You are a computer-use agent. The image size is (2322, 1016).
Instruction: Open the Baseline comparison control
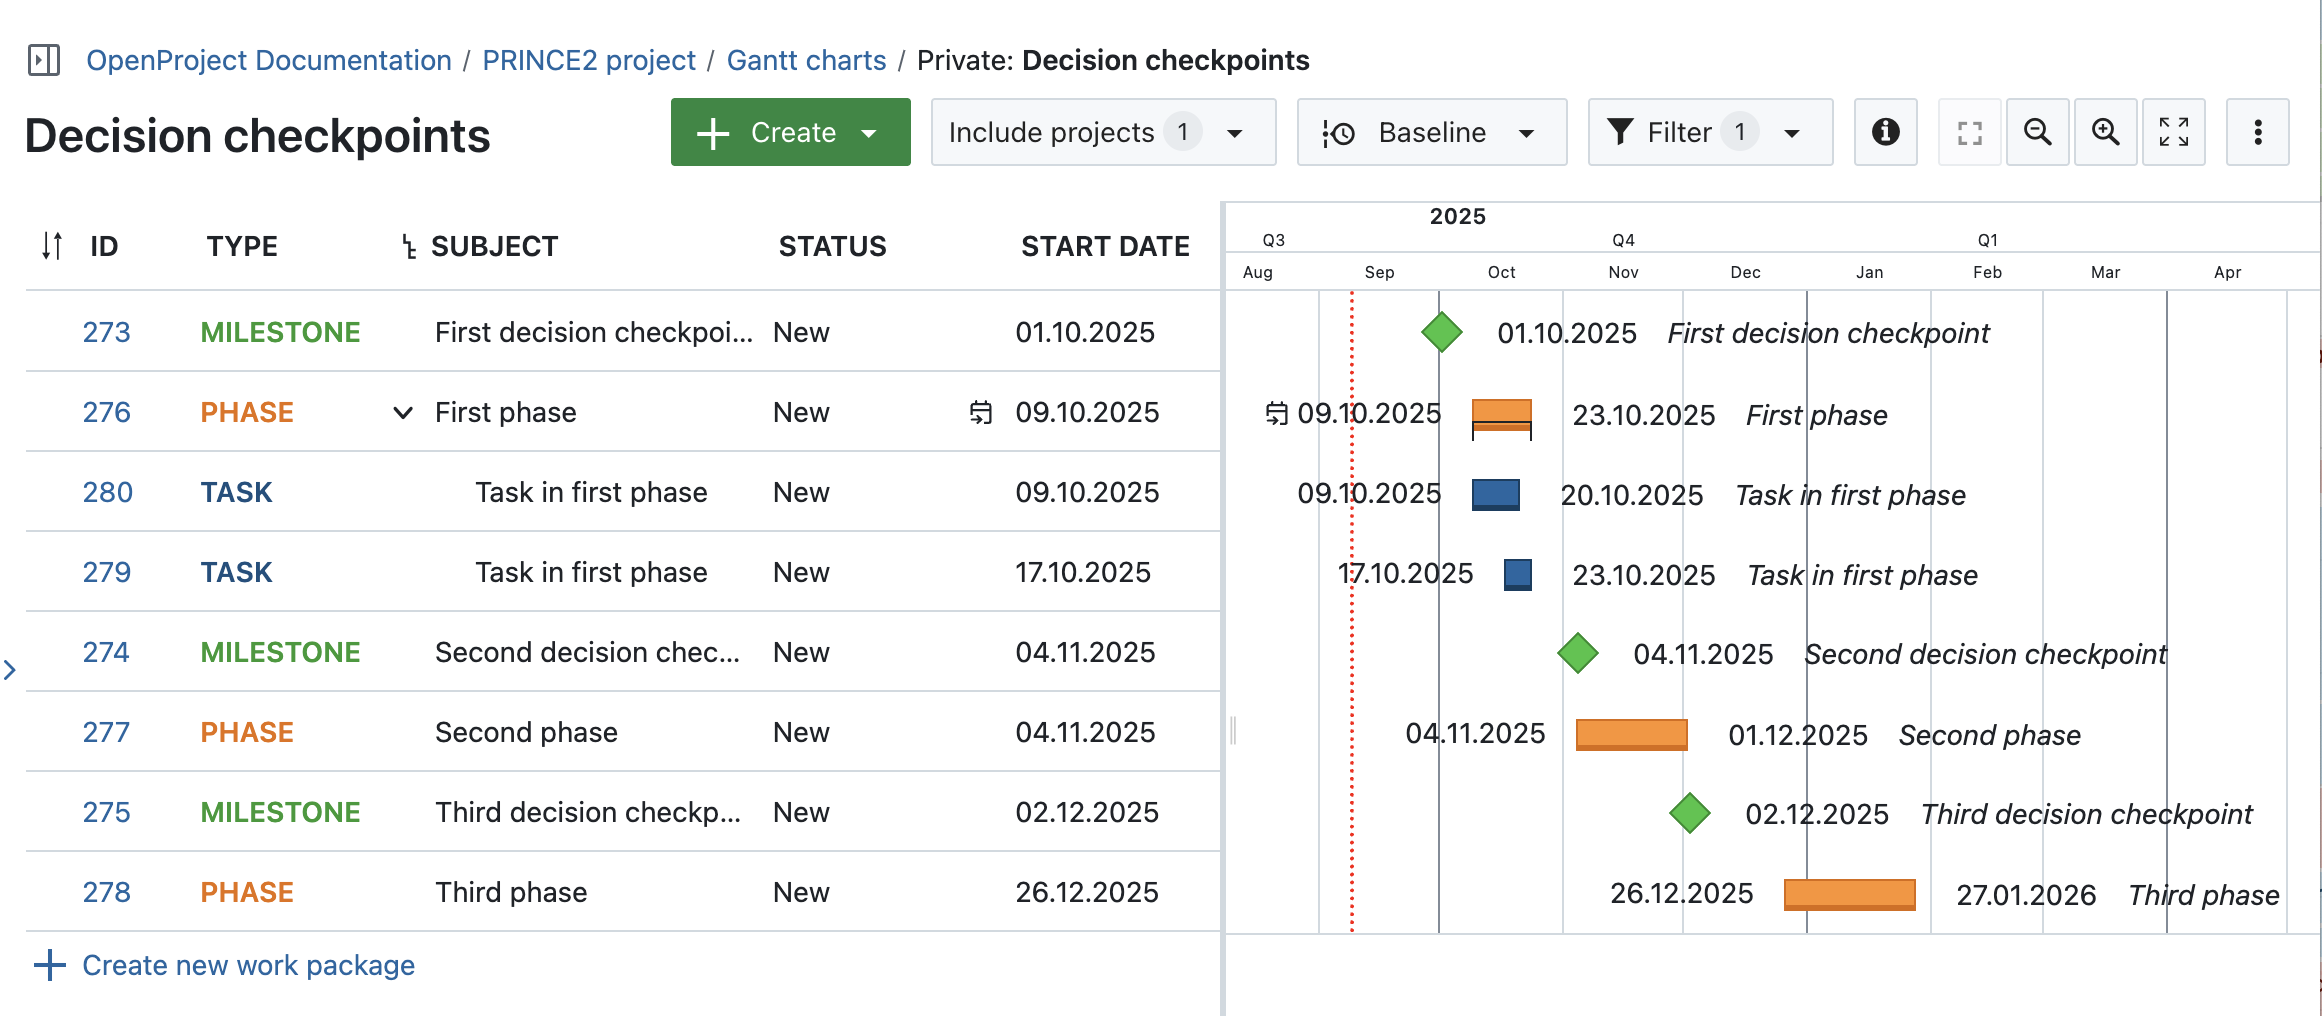[x=1432, y=132]
